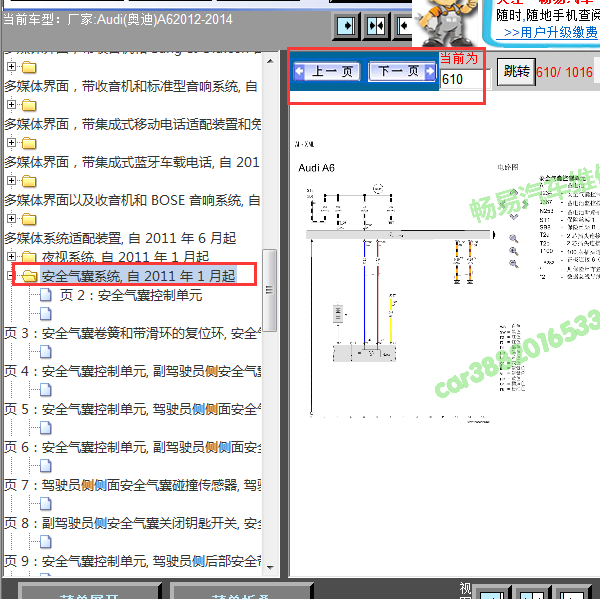Expand folder above 集成式蓝牙车载电话 row
The height and width of the screenshot is (599, 600).
point(11,143)
